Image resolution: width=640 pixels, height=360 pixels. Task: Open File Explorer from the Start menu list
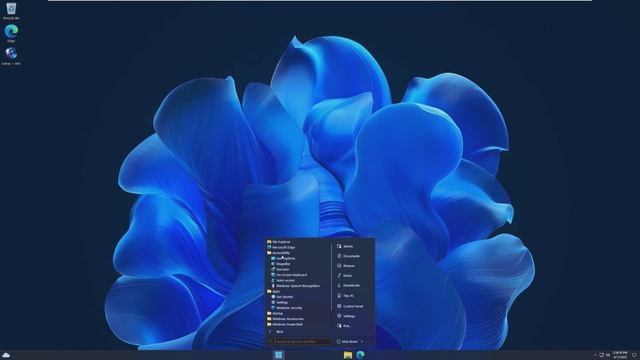pyautogui.click(x=279, y=242)
